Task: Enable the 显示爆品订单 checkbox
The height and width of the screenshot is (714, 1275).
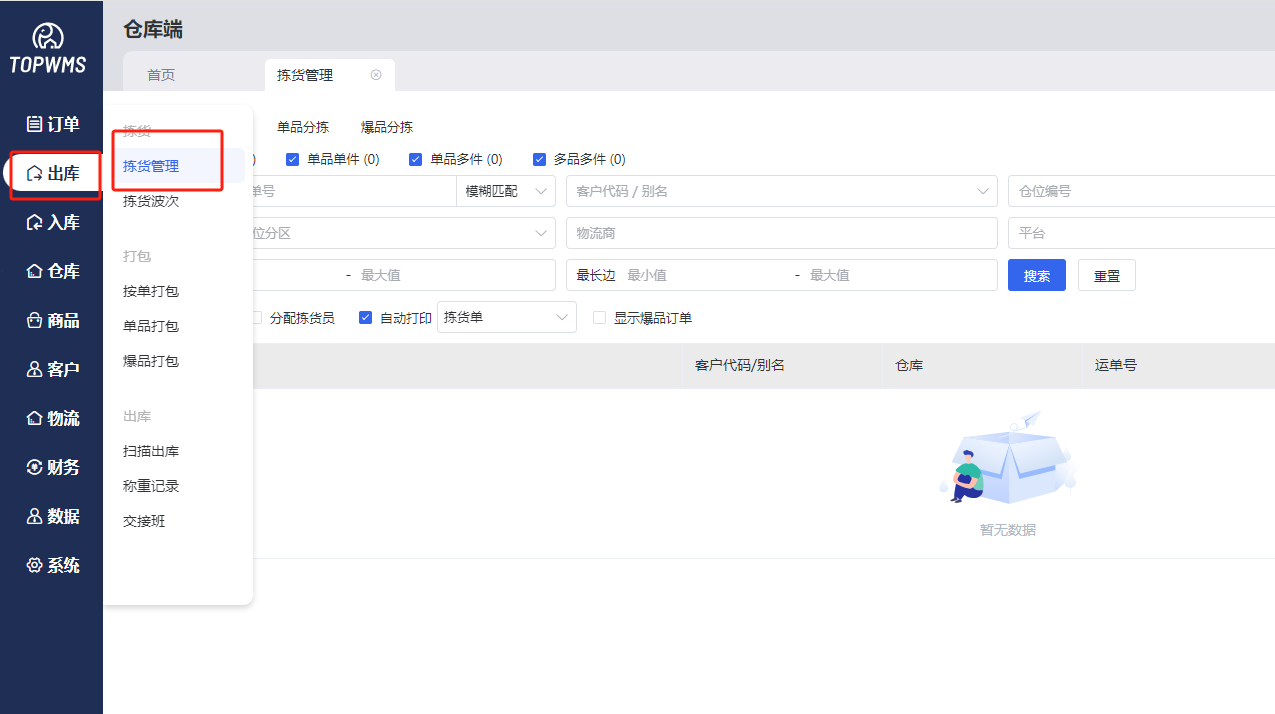Action: (x=600, y=318)
